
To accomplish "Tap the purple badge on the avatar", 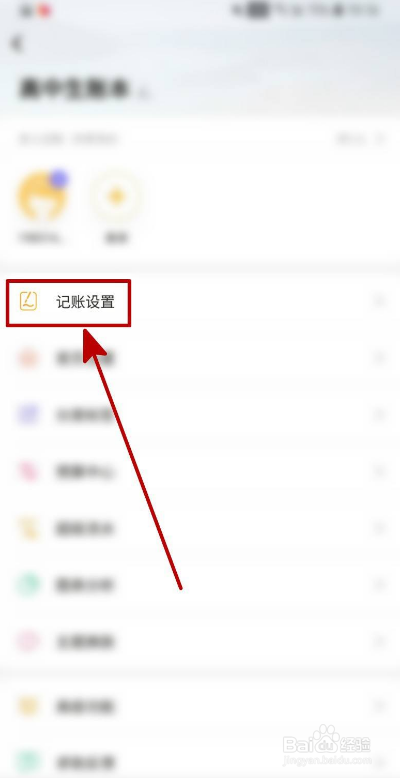I will 59,179.
